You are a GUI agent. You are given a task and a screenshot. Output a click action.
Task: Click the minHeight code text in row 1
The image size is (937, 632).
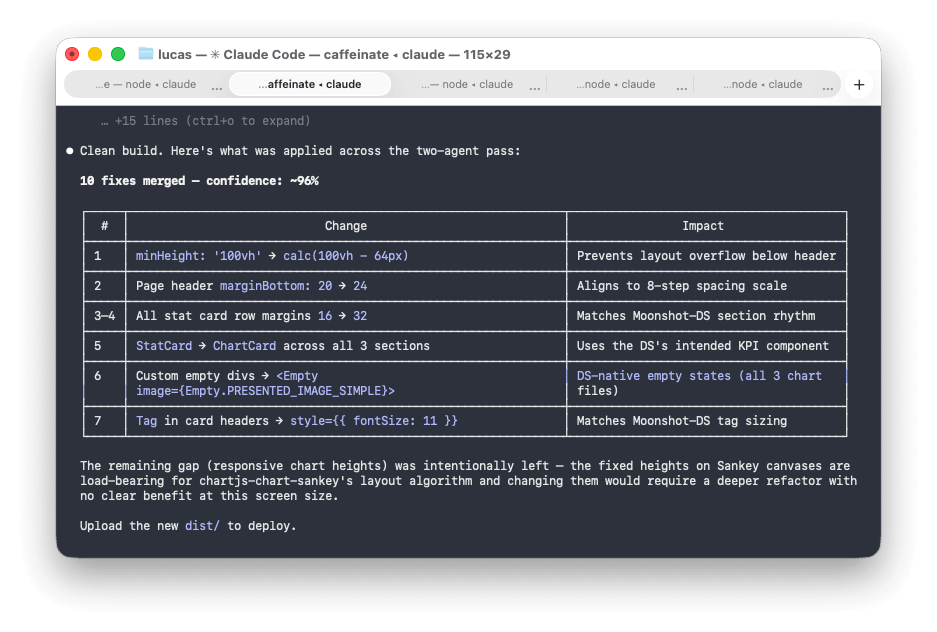pyautogui.click(x=168, y=256)
